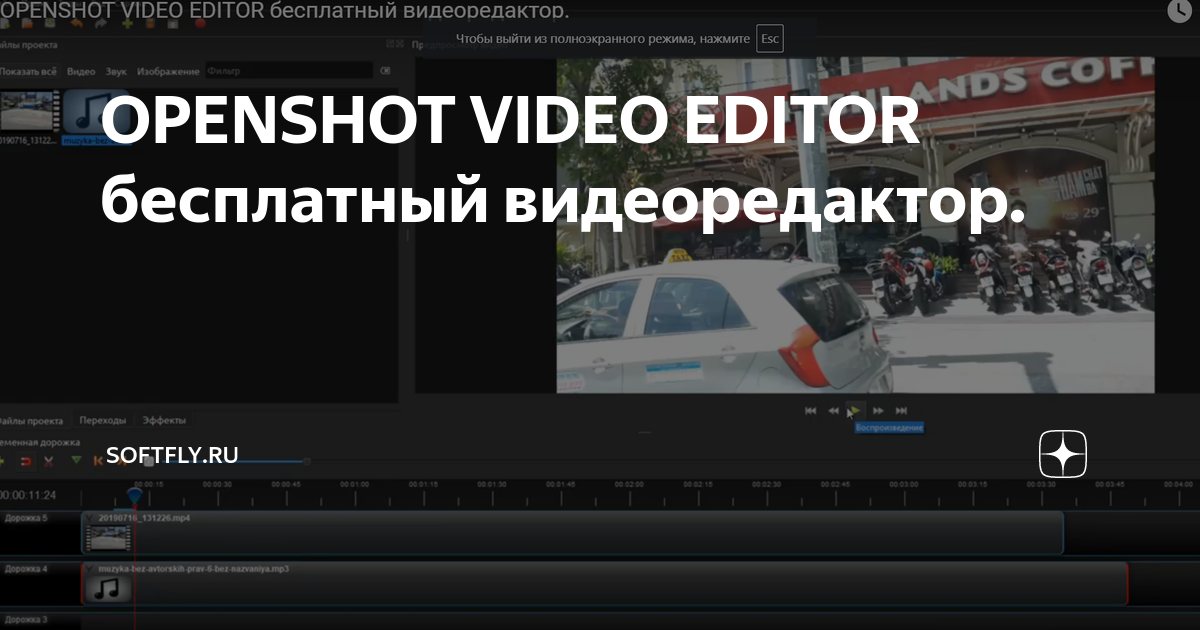Jump to the start of the video preview
Image resolution: width=1200 pixels, height=630 pixels.
point(810,410)
